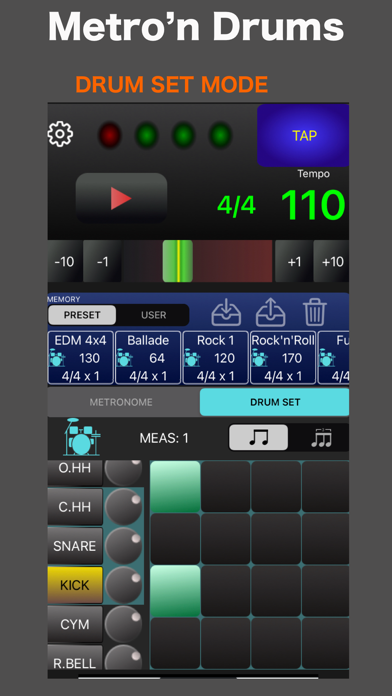Select triplet subdivision mode
This screenshot has height=696, width=392.
(x=321, y=438)
